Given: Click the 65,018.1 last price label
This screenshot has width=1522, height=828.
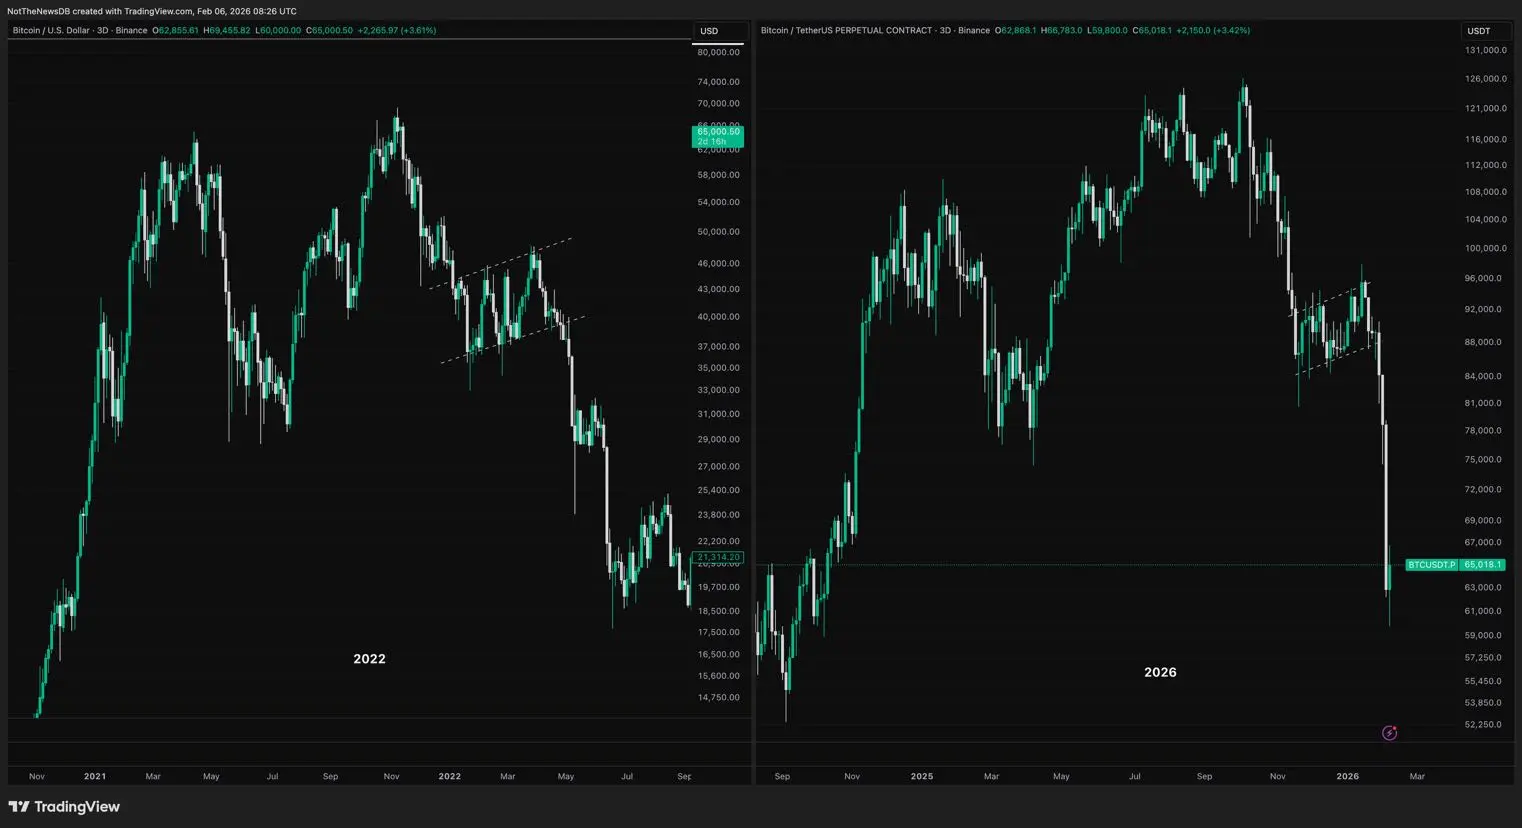Looking at the screenshot, I should (x=1481, y=565).
